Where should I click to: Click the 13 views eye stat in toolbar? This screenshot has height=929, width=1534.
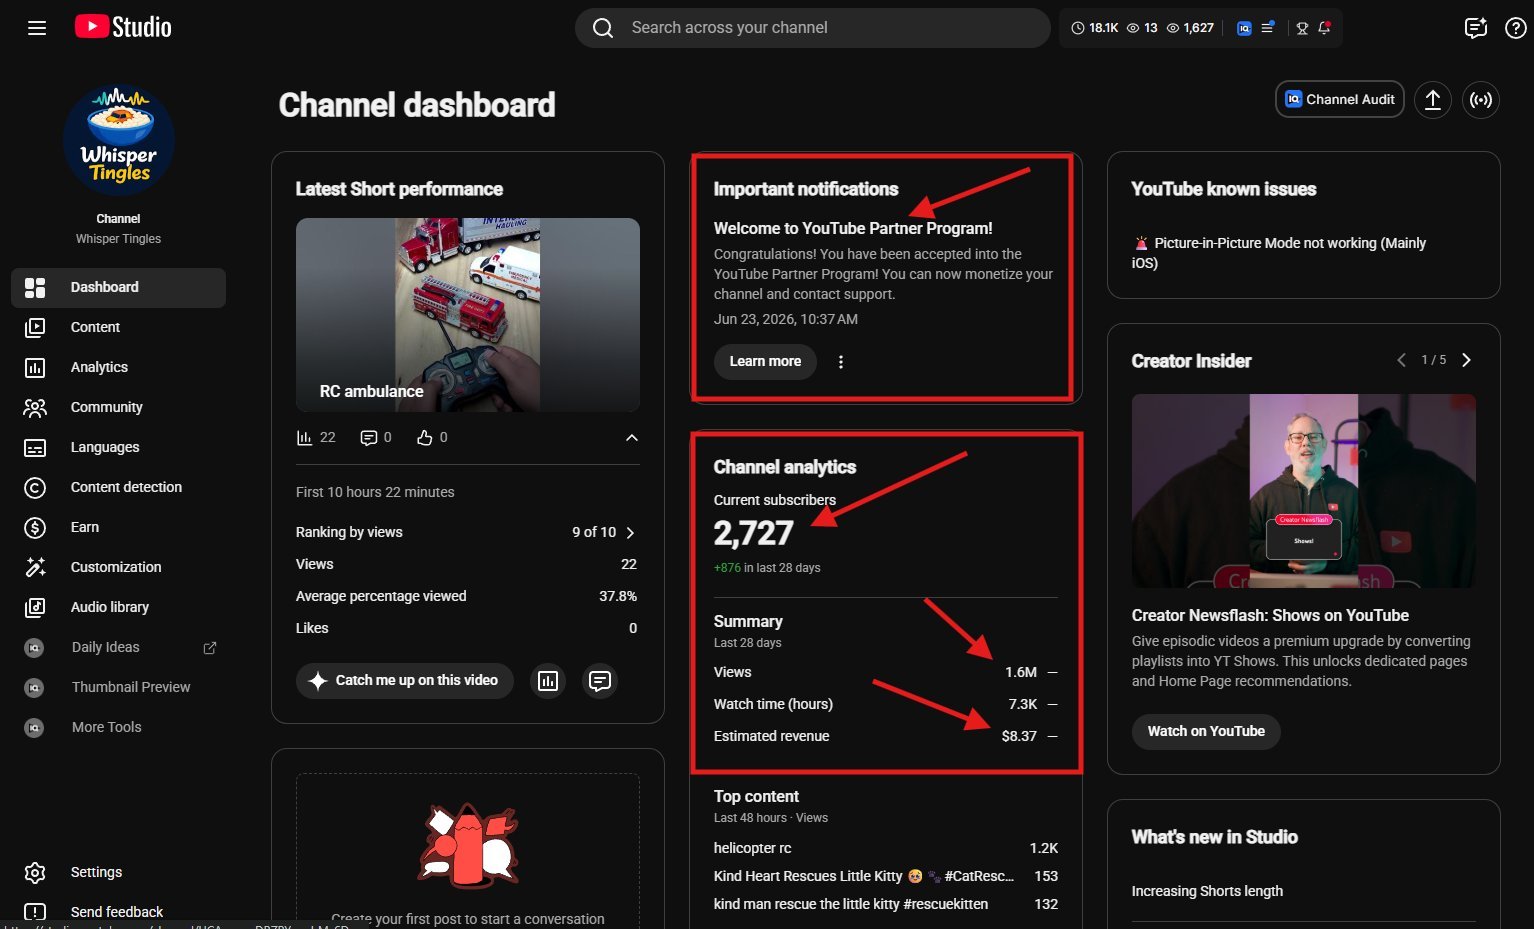[1142, 28]
